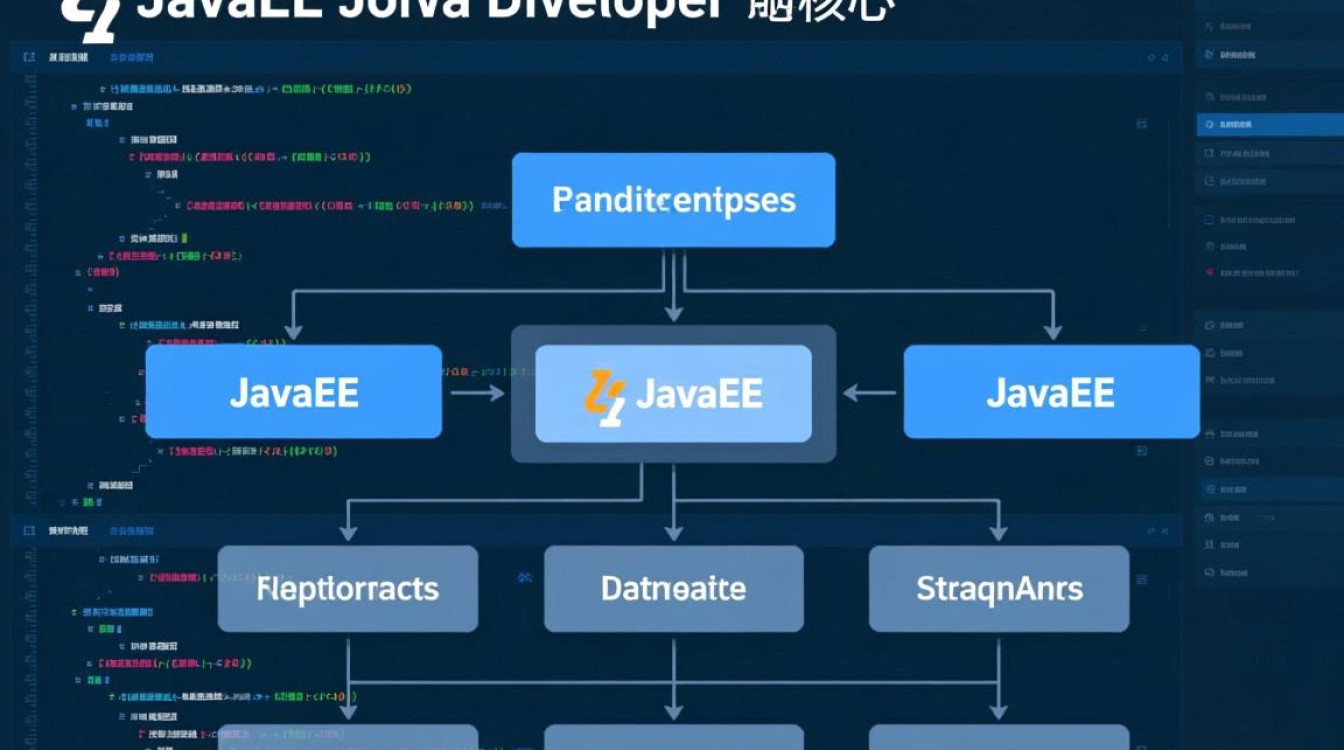
Task: Select the highlighted blue row in the right sidebar
Action: [x=1270, y=125]
